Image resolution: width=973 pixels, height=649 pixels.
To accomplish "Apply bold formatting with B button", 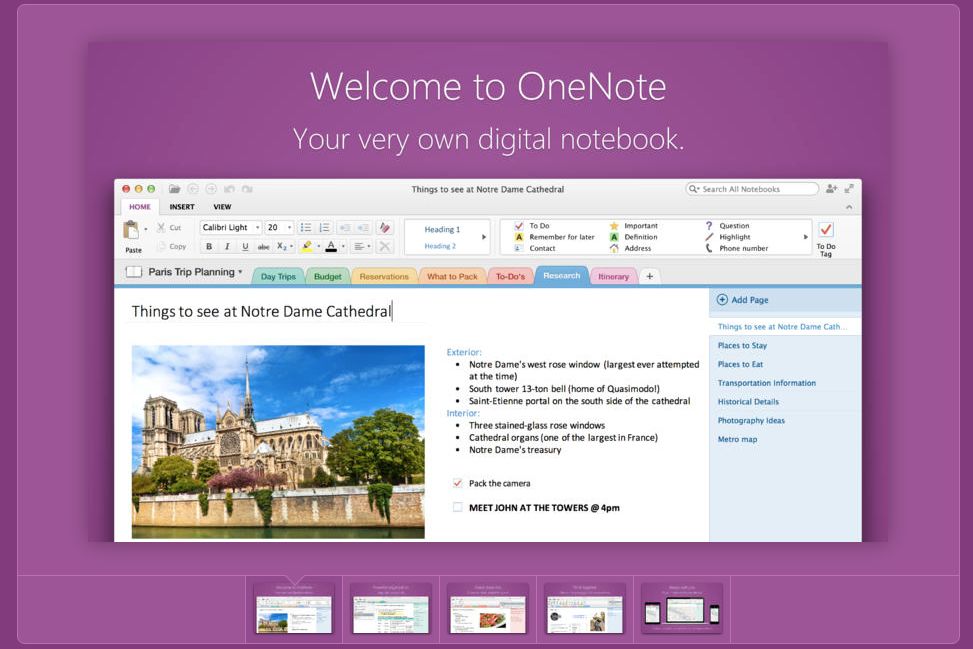I will pyautogui.click(x=209, y=246).
